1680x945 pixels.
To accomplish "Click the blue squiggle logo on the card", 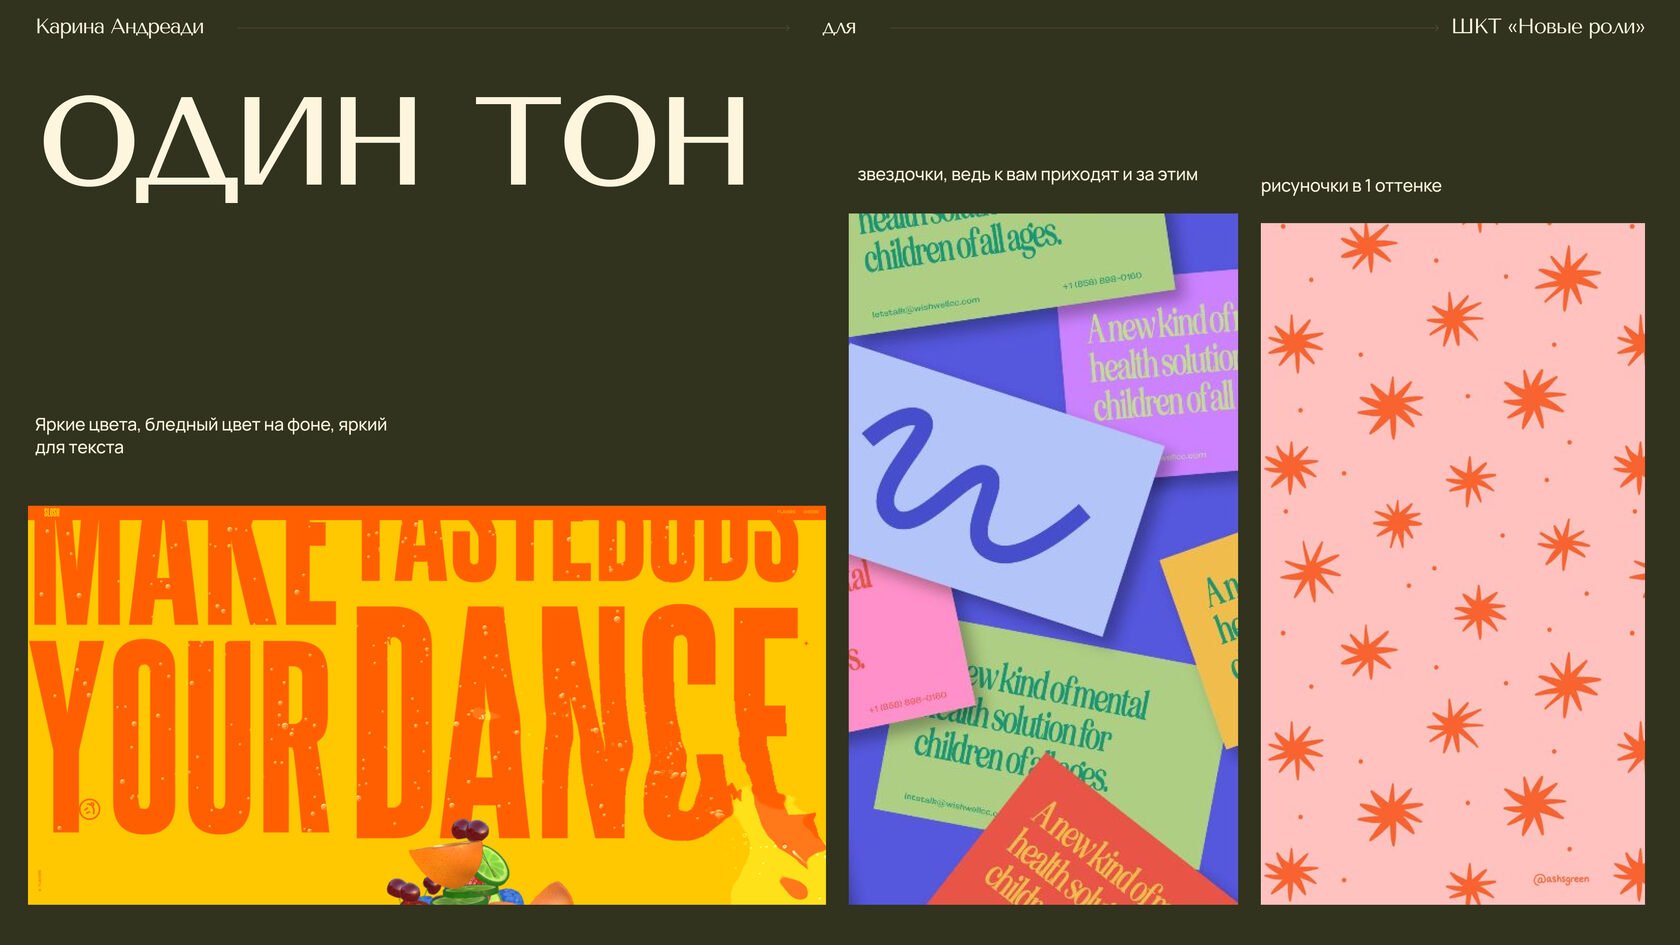I will click(974, 484).
